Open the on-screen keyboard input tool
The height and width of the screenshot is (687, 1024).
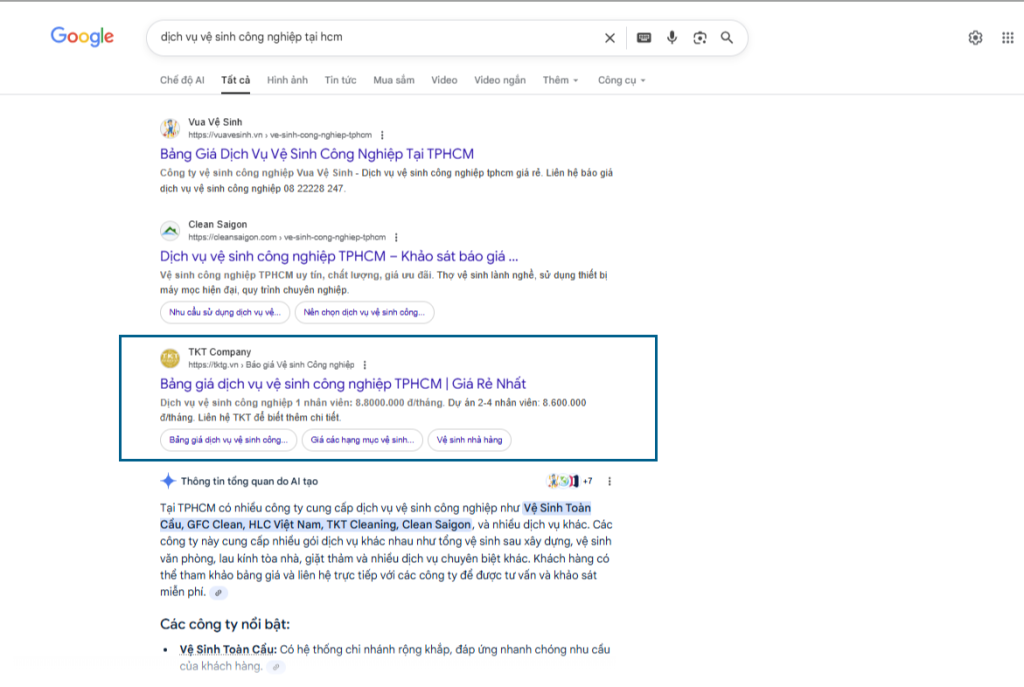pyautogui.click(x=644, y=38)
